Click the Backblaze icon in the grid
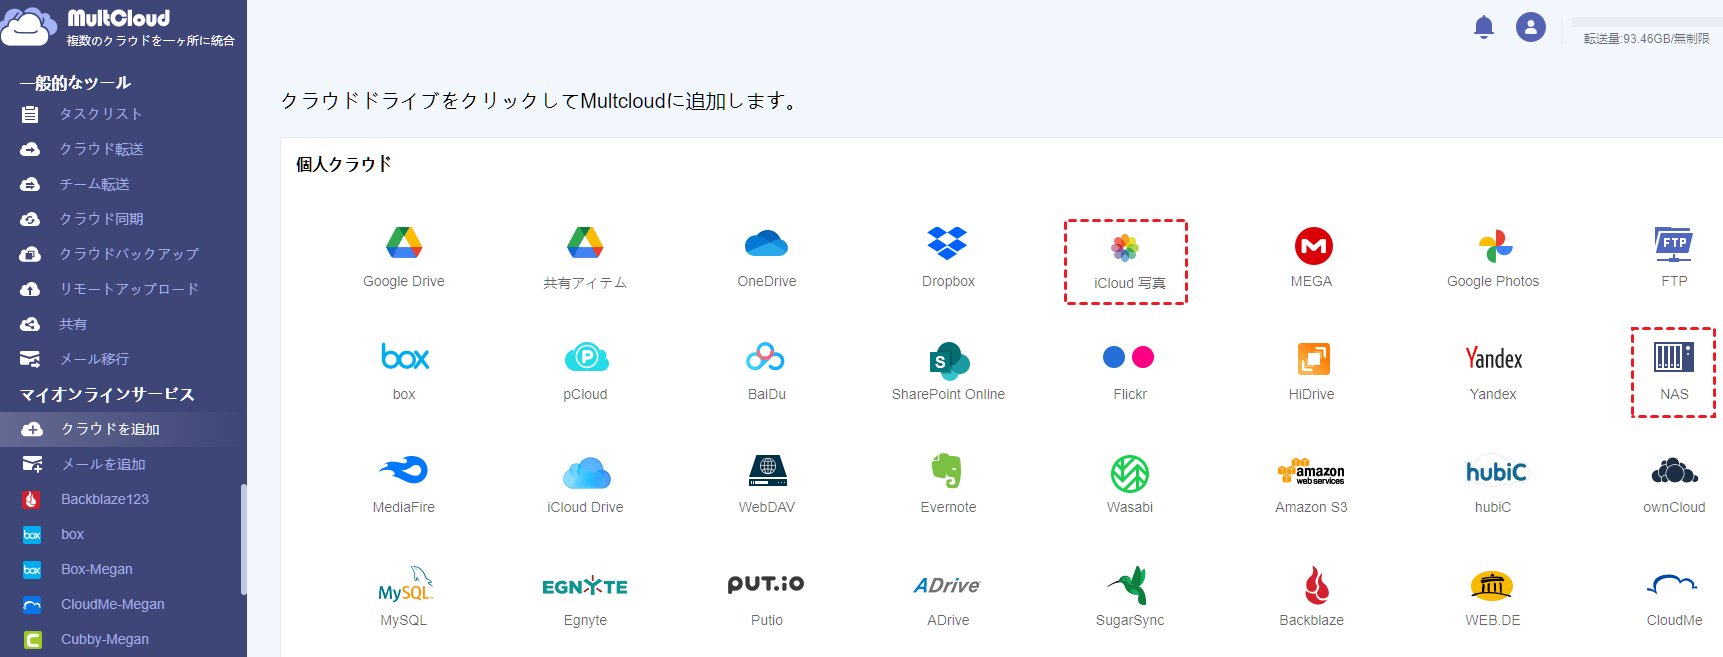Screen dimensions: 1723x657 (x=1316, y=585)
